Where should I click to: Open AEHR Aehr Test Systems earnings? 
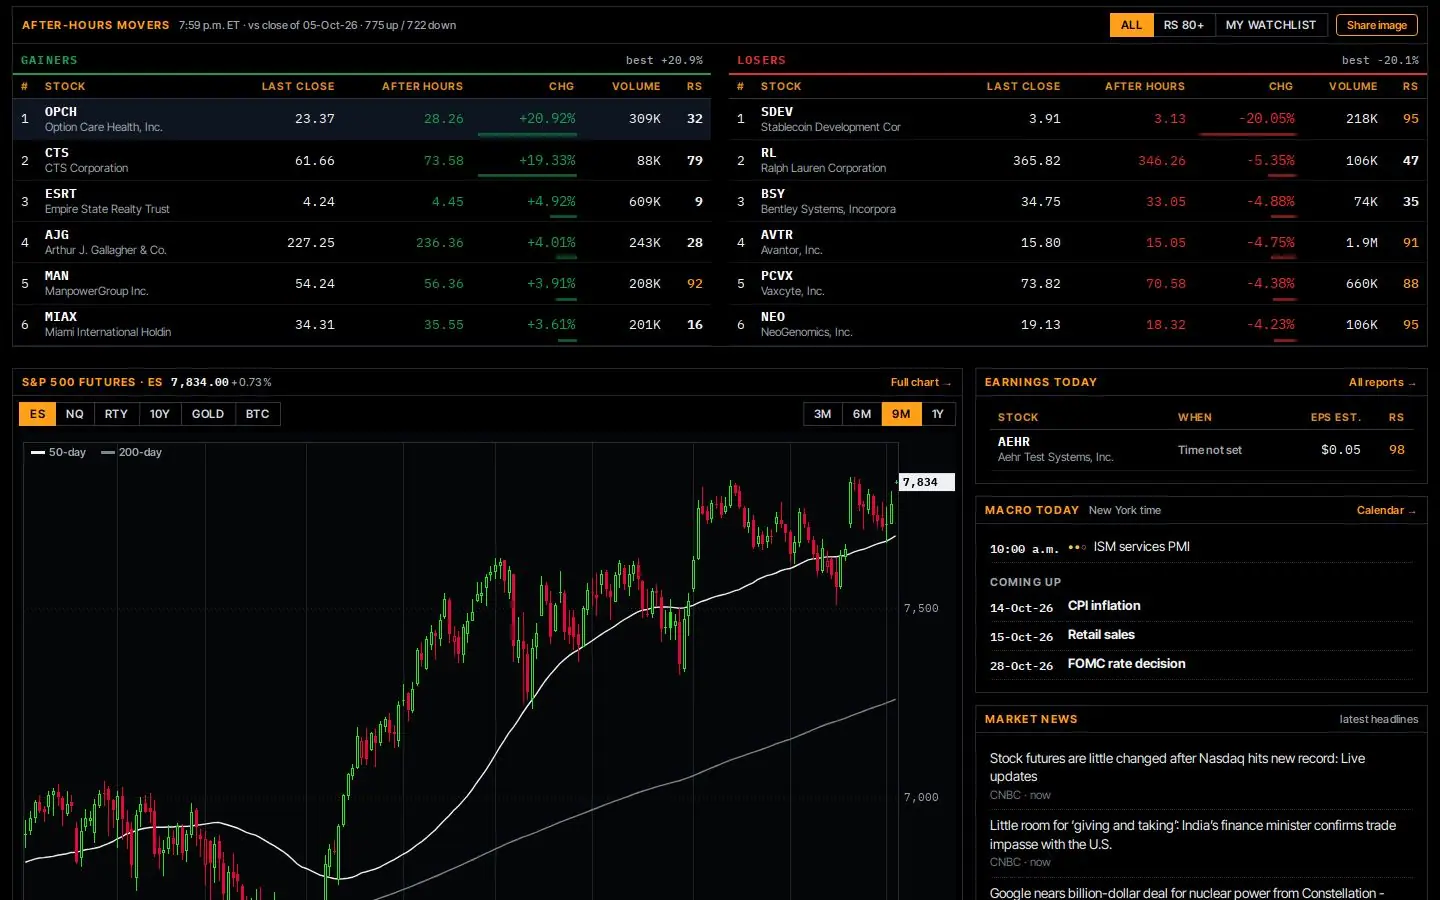point(1201,450)
